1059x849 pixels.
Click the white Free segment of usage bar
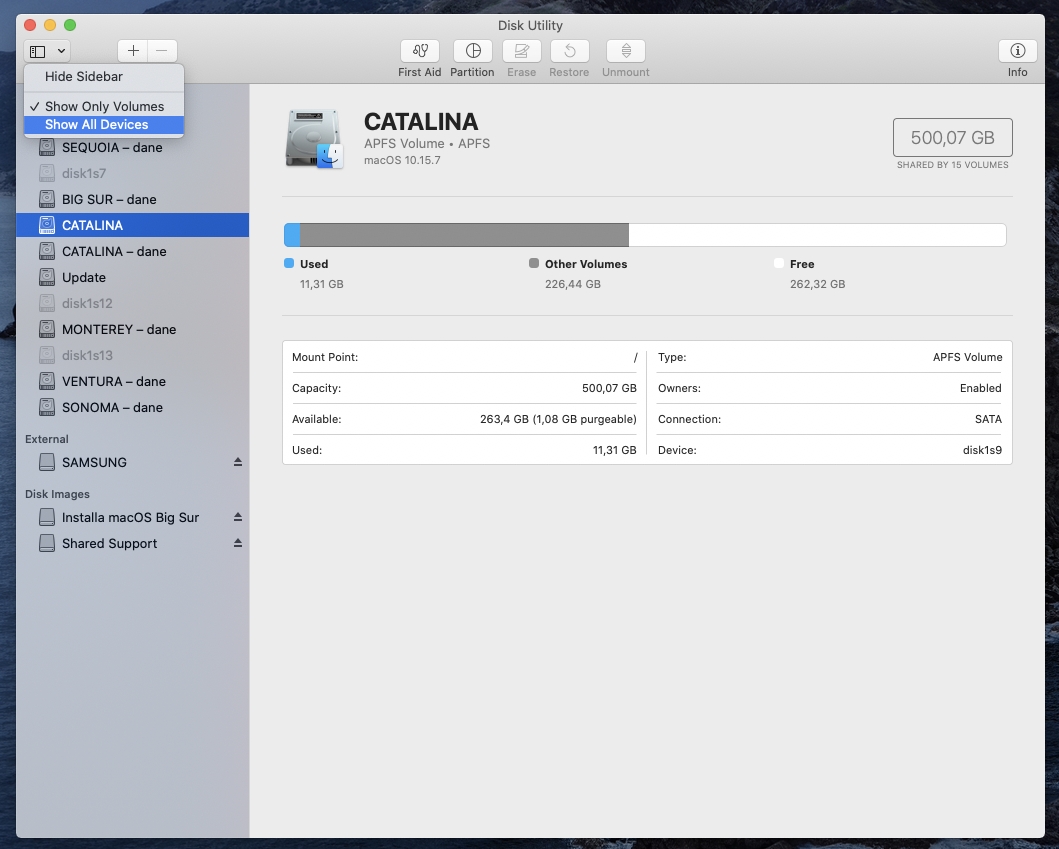pos(817,235)
